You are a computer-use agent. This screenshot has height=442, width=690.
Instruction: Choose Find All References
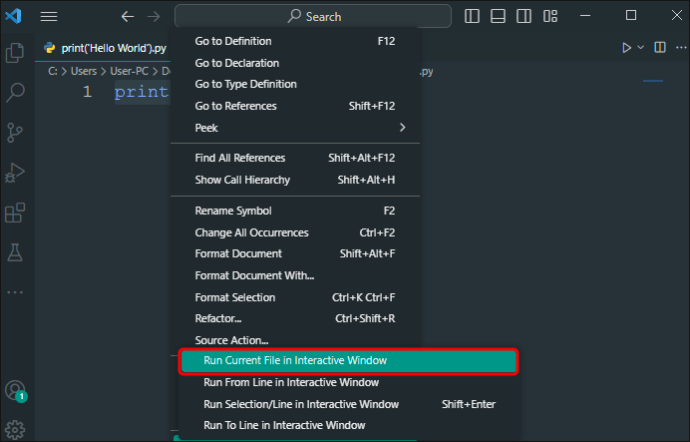click(x=295, y=158)
